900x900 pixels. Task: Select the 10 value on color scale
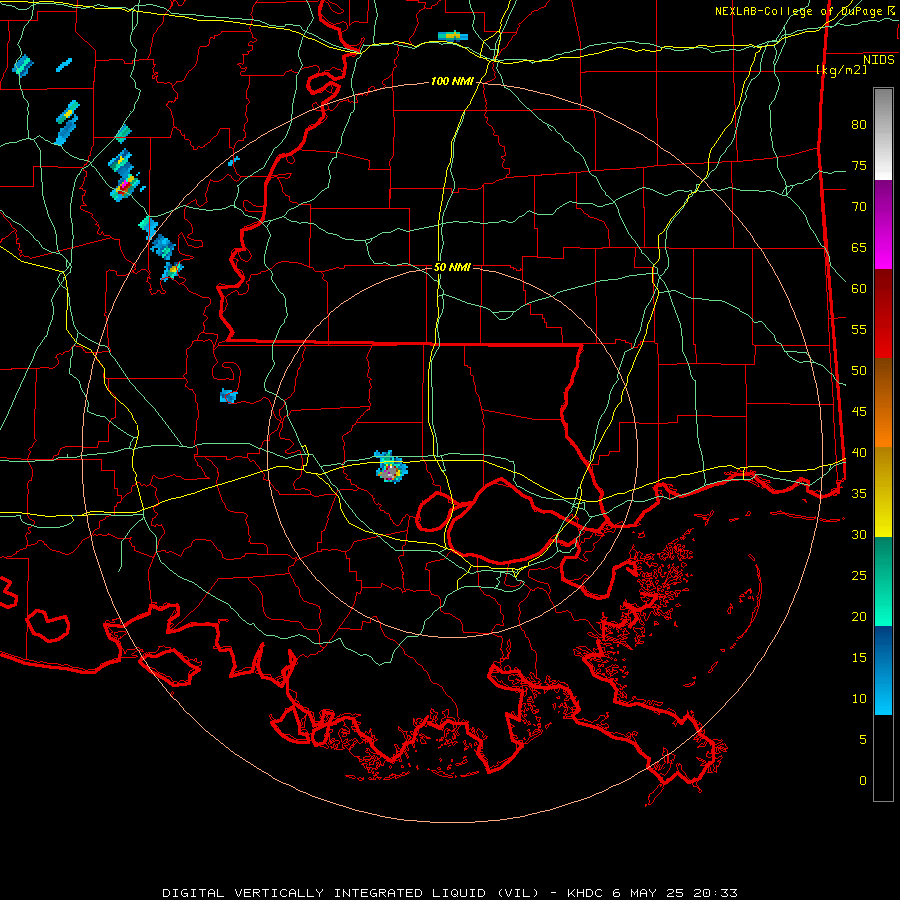tap(859, 699)
